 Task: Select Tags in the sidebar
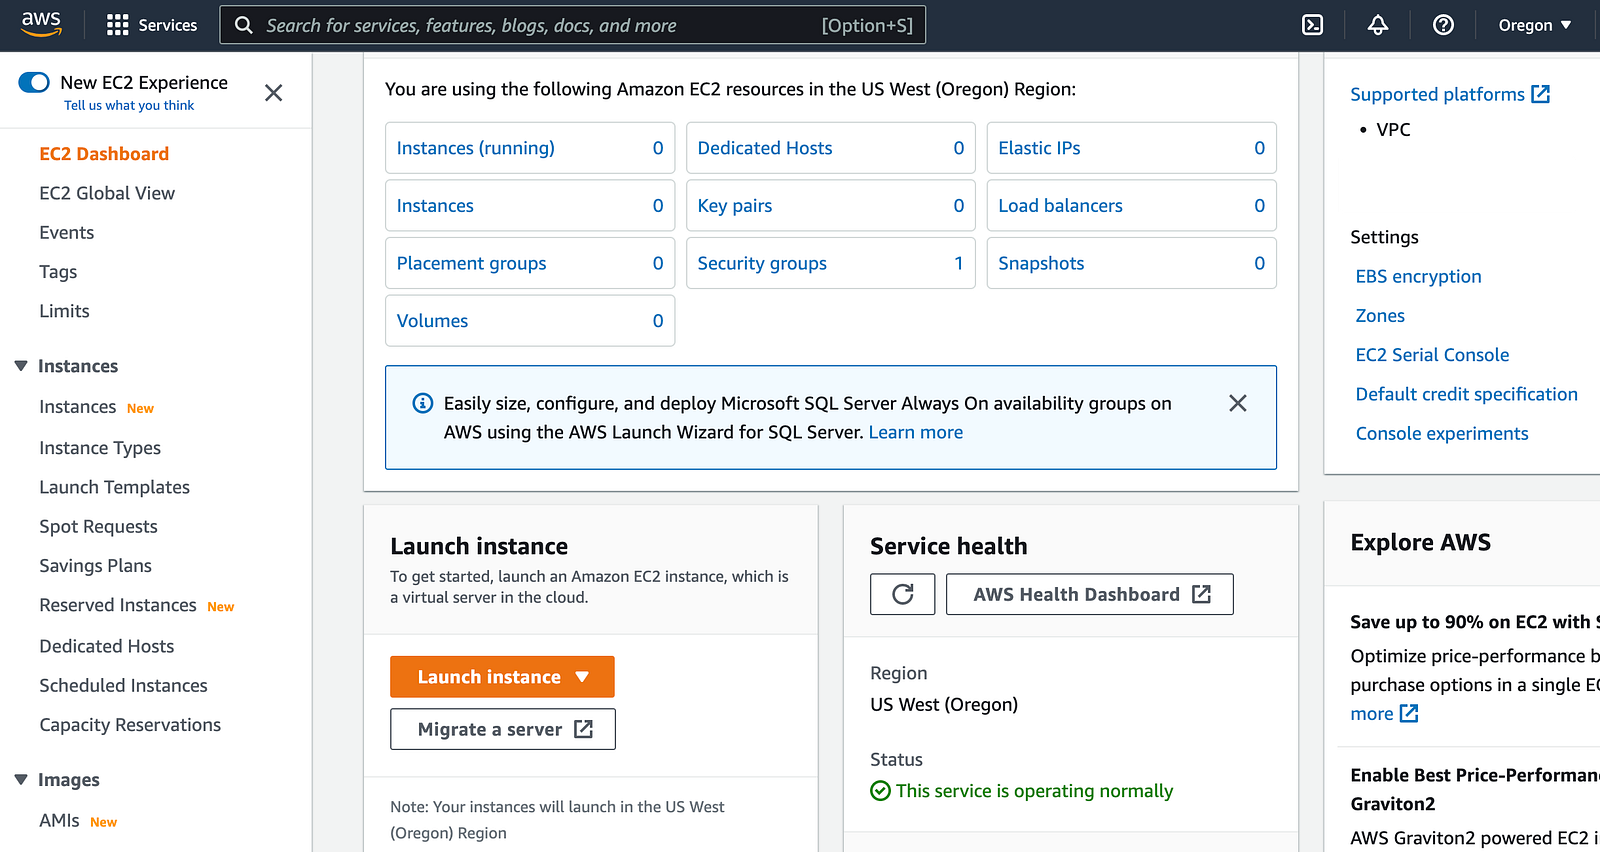(58, 272)
